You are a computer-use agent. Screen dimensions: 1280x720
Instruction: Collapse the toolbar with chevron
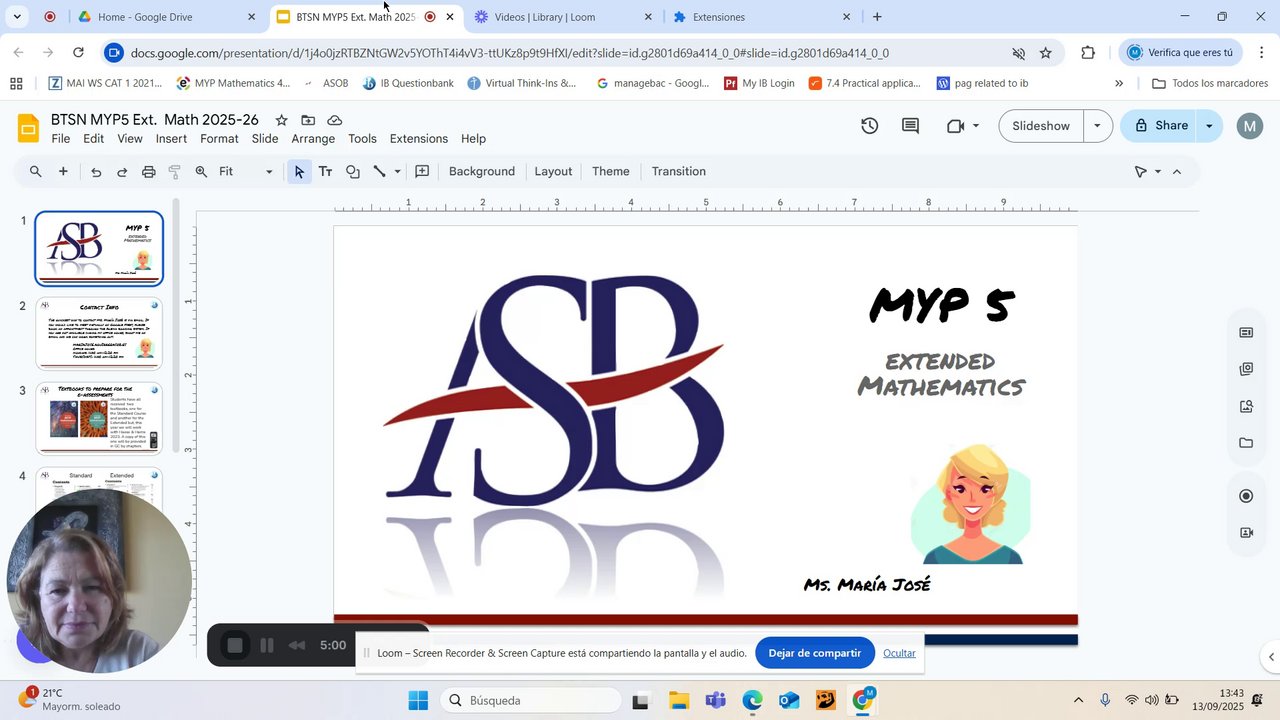1177,172
